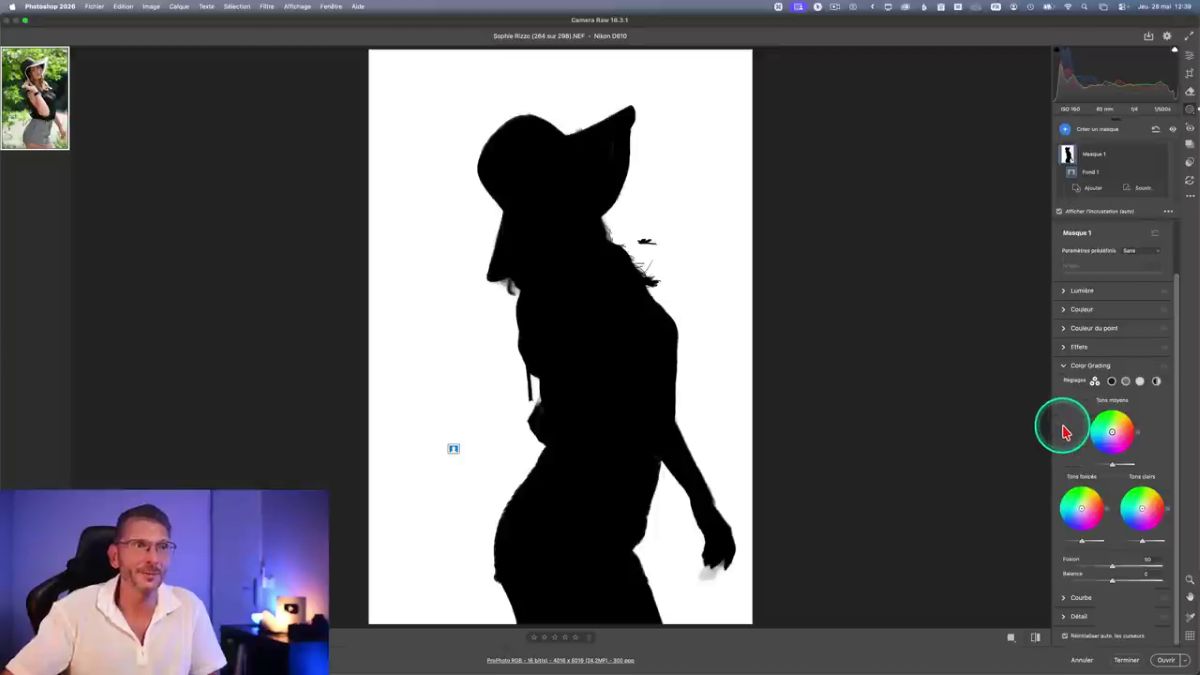Screen dimensions: 1200x675
Task: Open the Snapshots panel icon
Action: point(1189,144)
